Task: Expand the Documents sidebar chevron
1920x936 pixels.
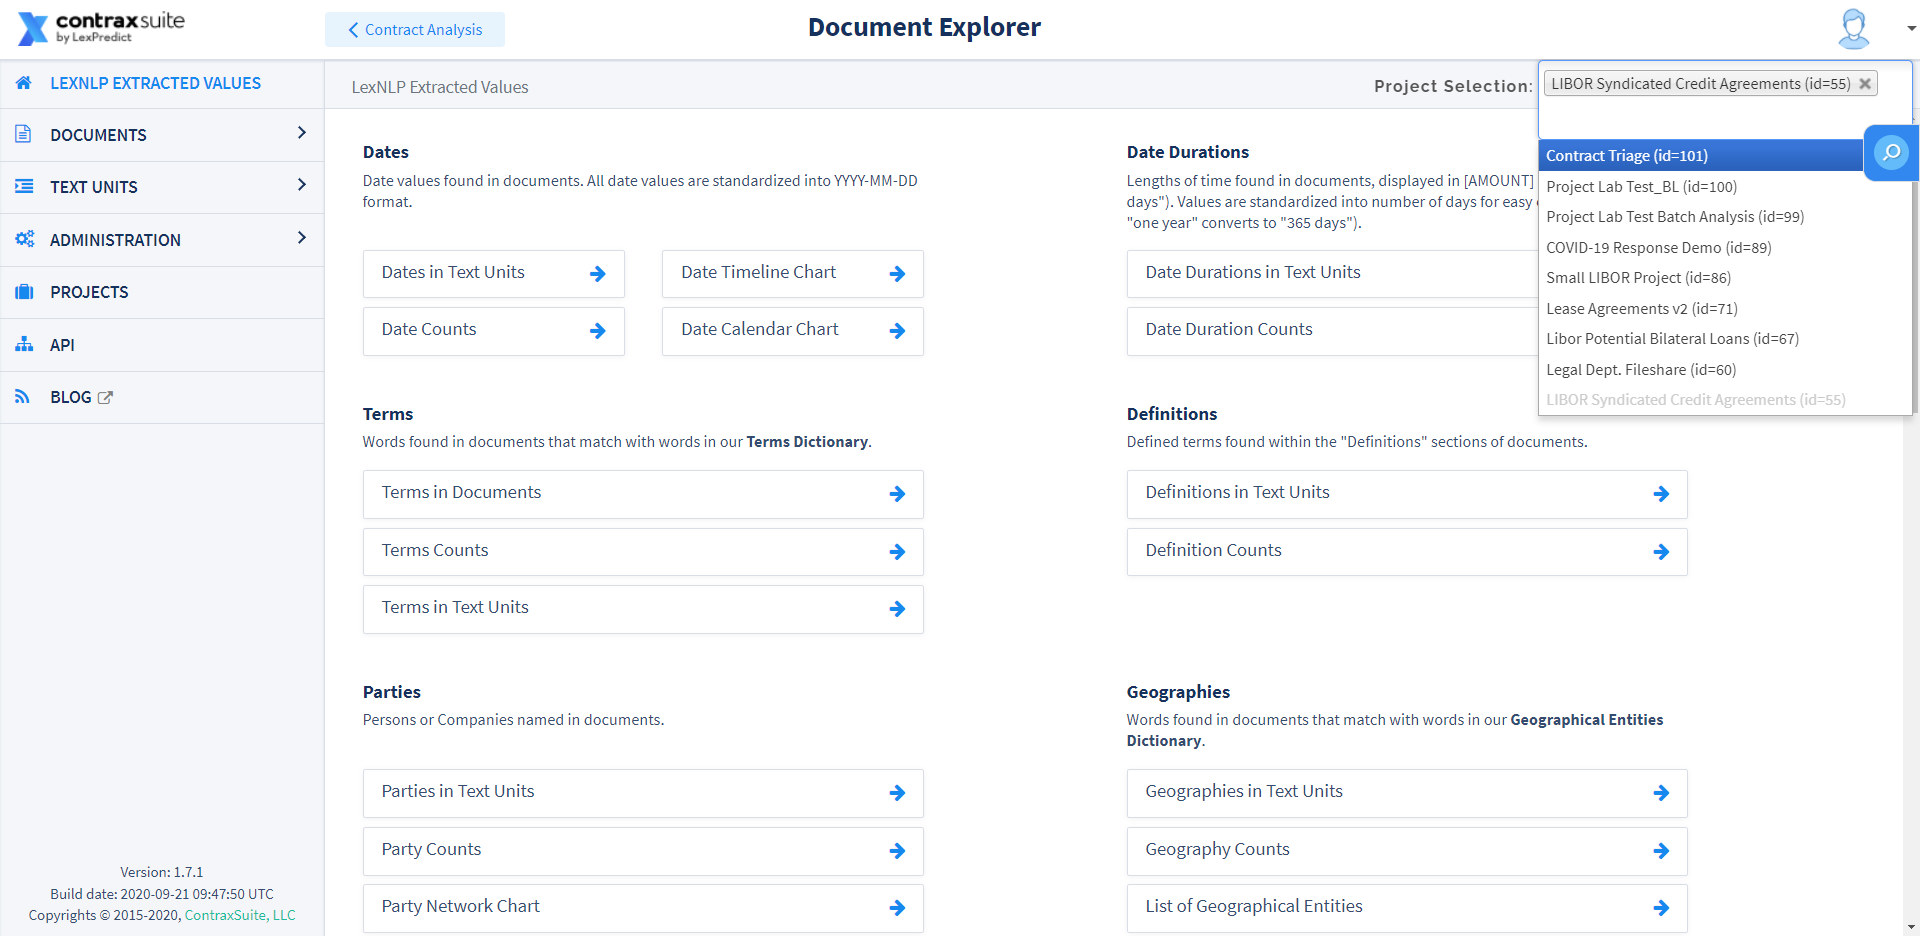Action: coord(301,133)
